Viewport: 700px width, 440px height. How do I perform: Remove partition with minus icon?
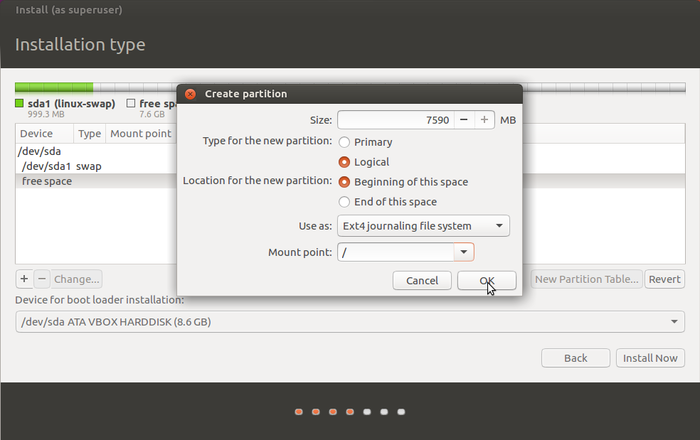(x=42, y=279)
